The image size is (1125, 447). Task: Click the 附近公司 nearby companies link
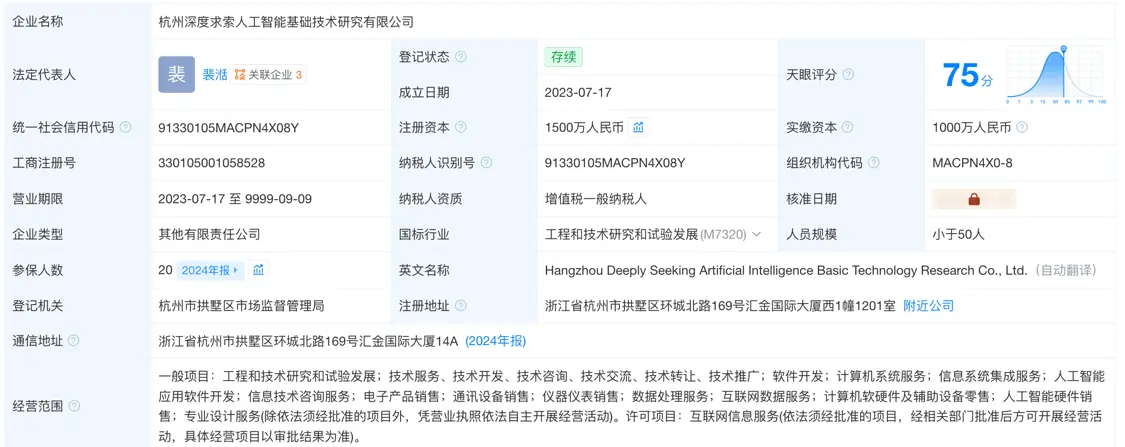click(x=928, y=306)
